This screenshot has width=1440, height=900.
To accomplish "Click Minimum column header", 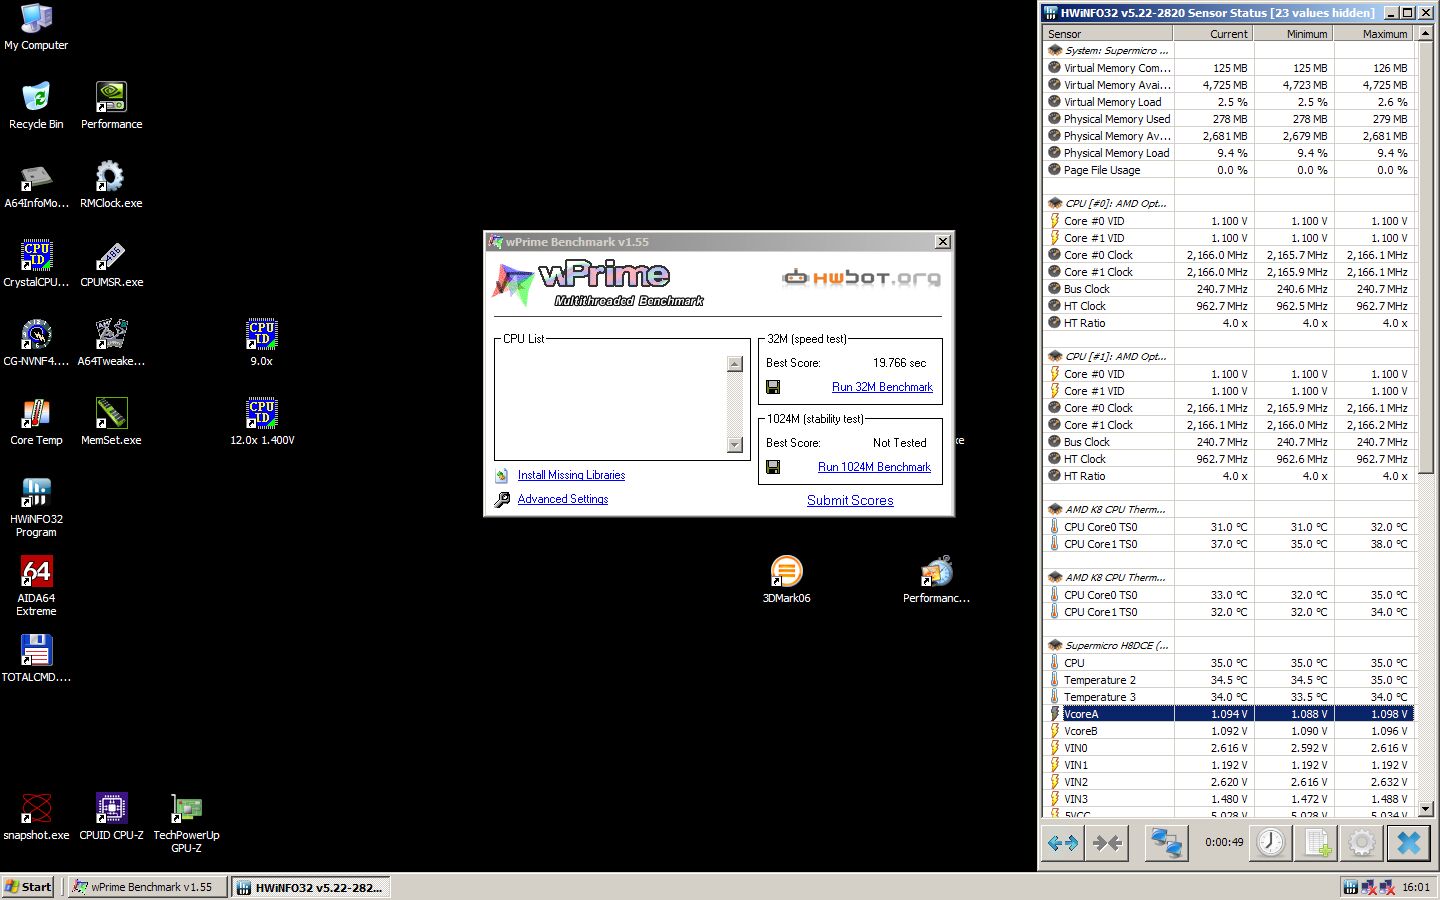I will pyautogui.click(x=1294, y=34).
